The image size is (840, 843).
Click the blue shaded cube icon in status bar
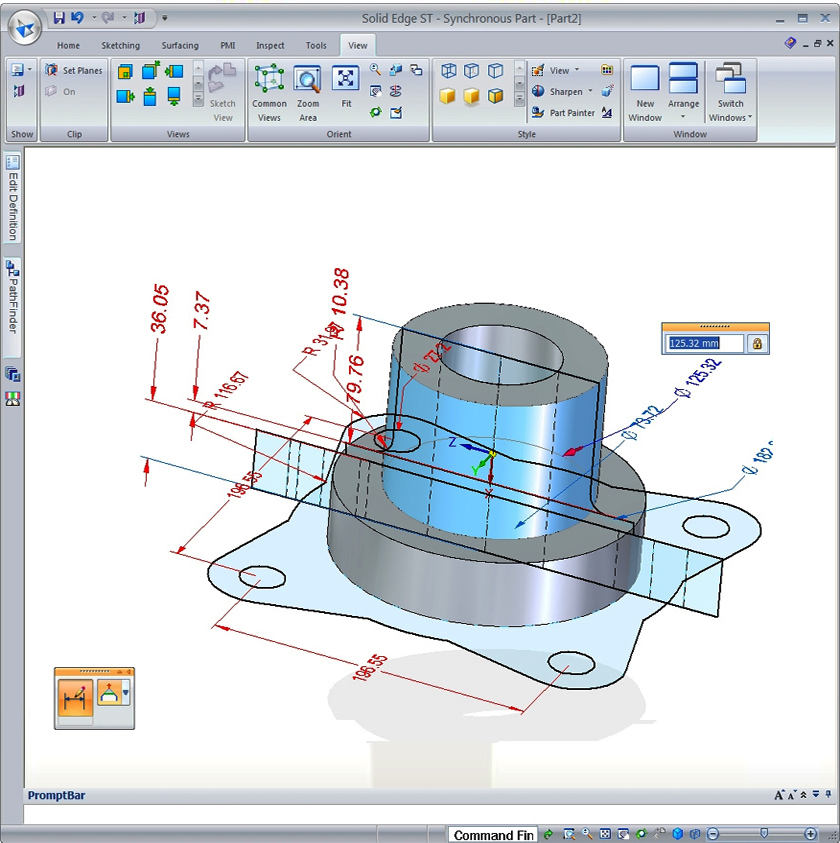[678, 834]
